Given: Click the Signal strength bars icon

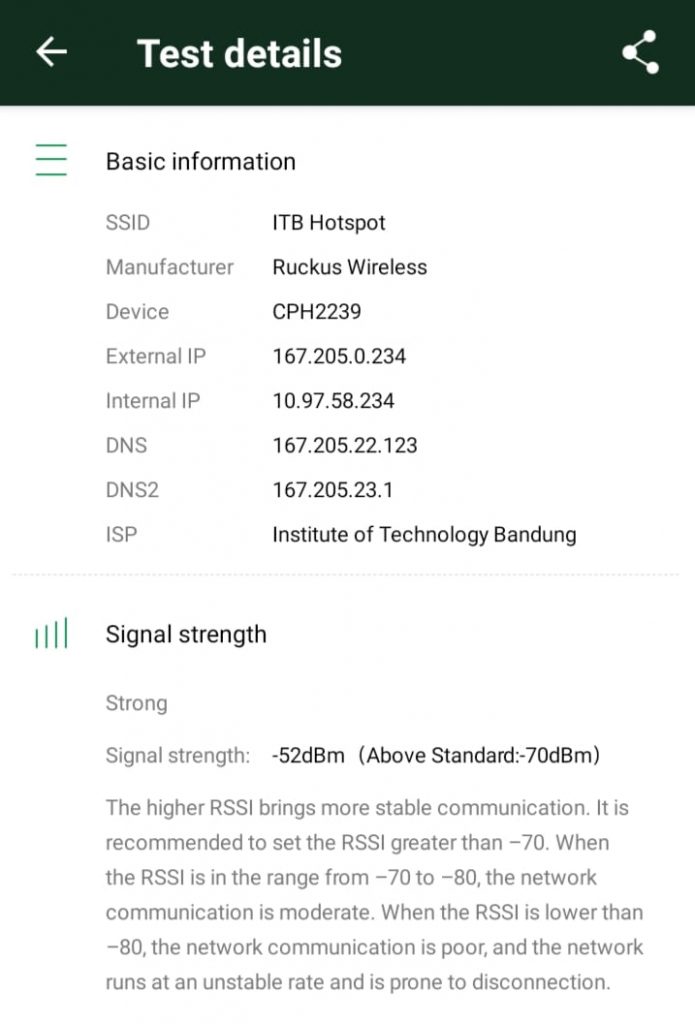Looking at the screenshot, I should (51, 633).
